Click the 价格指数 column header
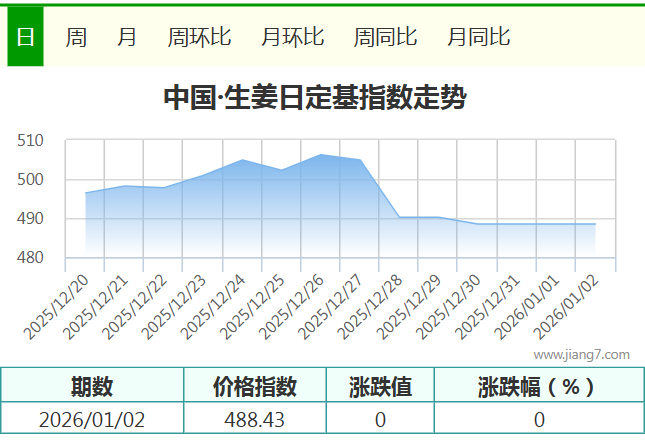 [x=255, y=386]
